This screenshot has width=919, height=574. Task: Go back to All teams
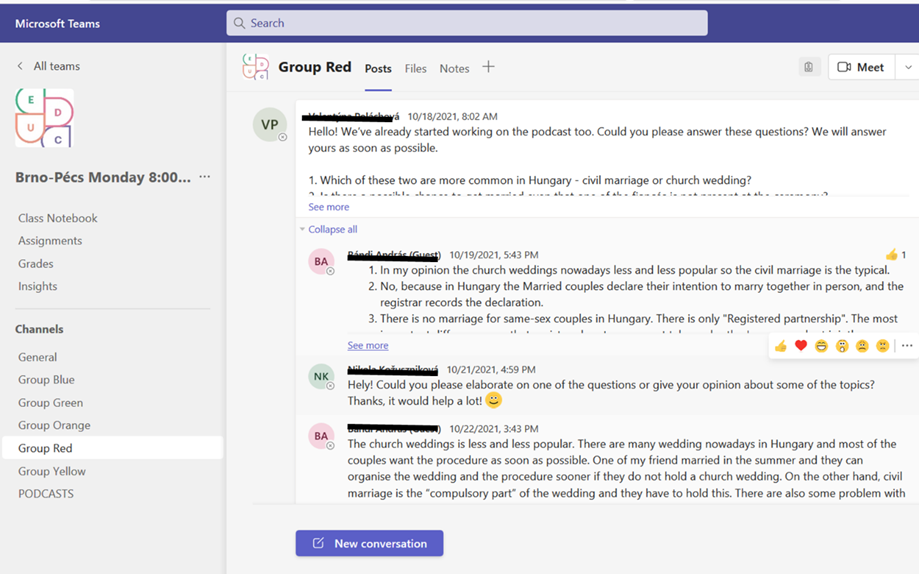point(48,66)
